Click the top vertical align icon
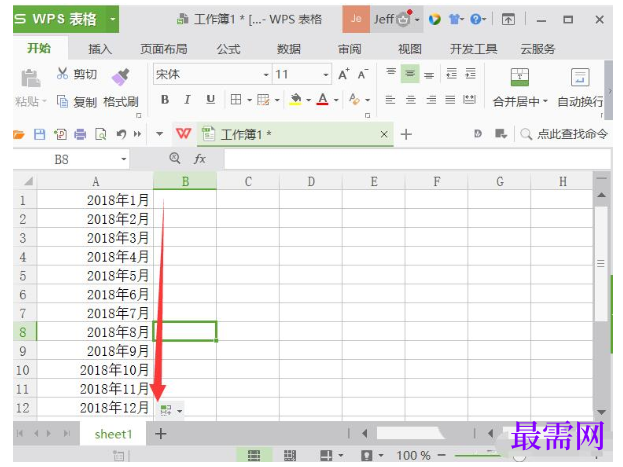623x467 pixels. click(x=391, y=73)
